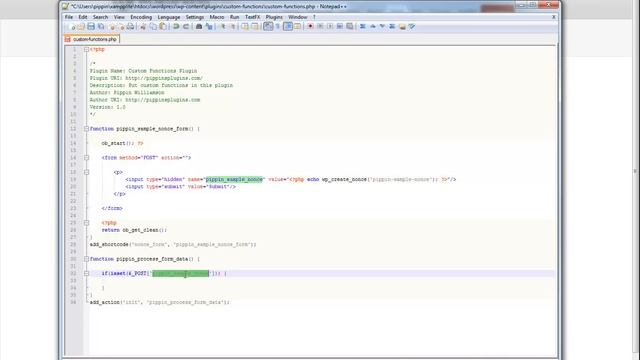
Task: Click the ob_start(); line
Action: 122,143
